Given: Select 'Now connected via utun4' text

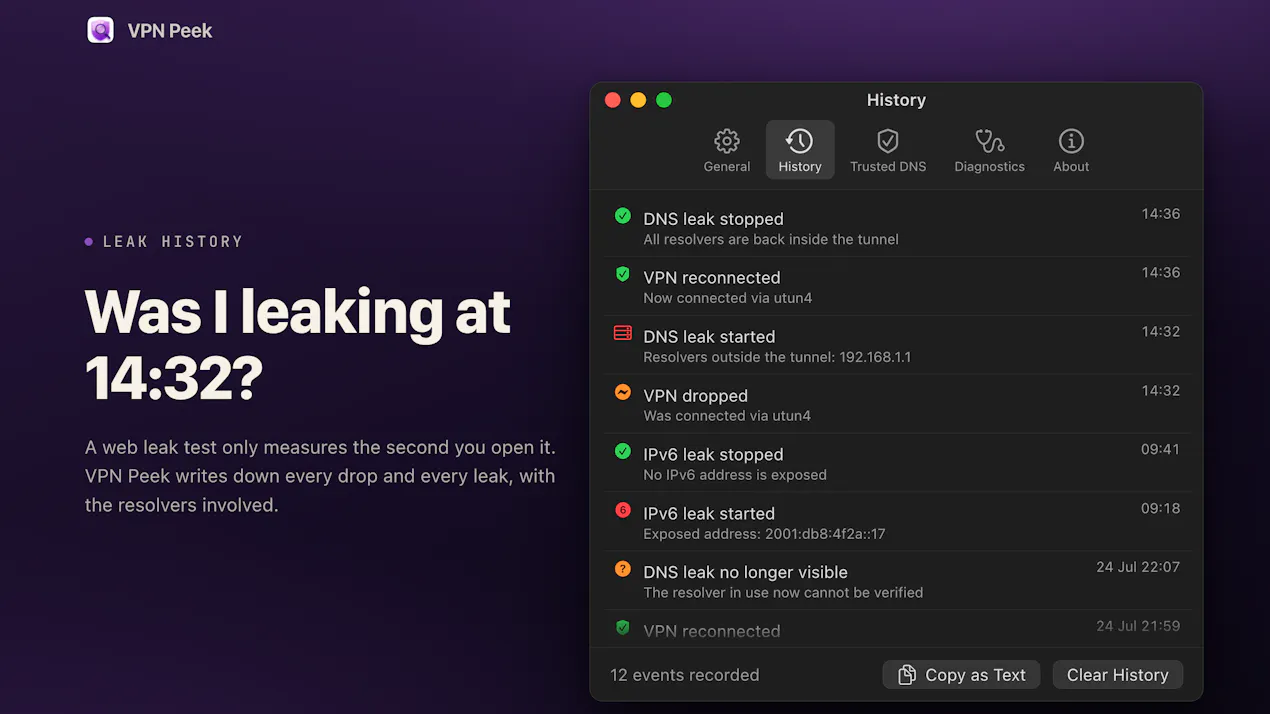Looking at the screenshot, I should 728,298.
